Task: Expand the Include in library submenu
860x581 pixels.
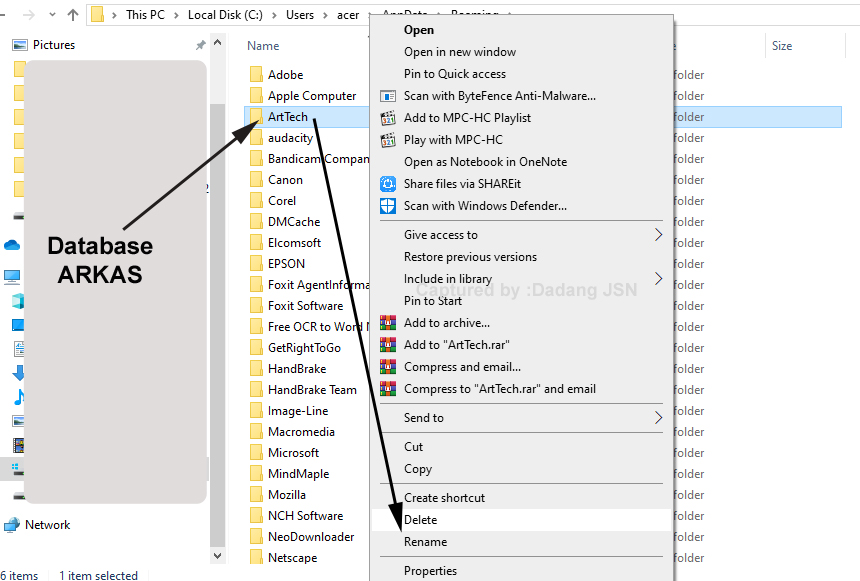Action: tap(658, 279)
